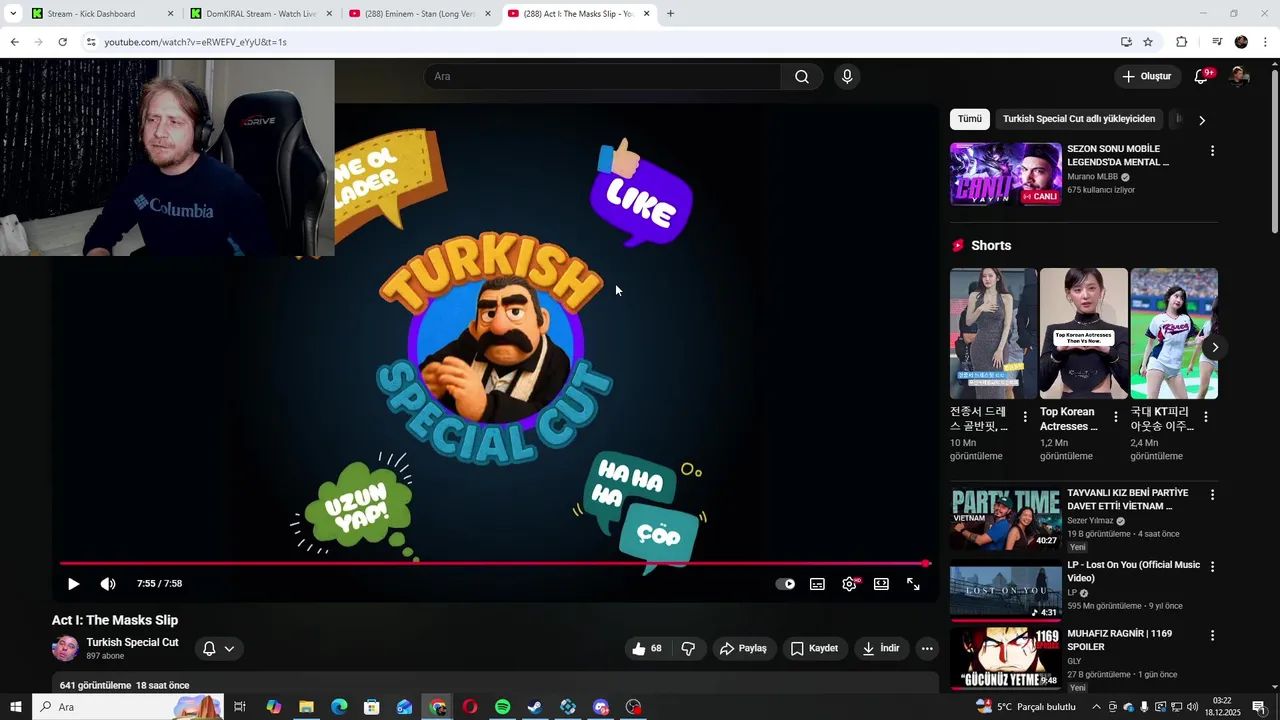Click the Paylaş share button
The width and height of the screenshot is (1280, 720).
pos(744,648)
